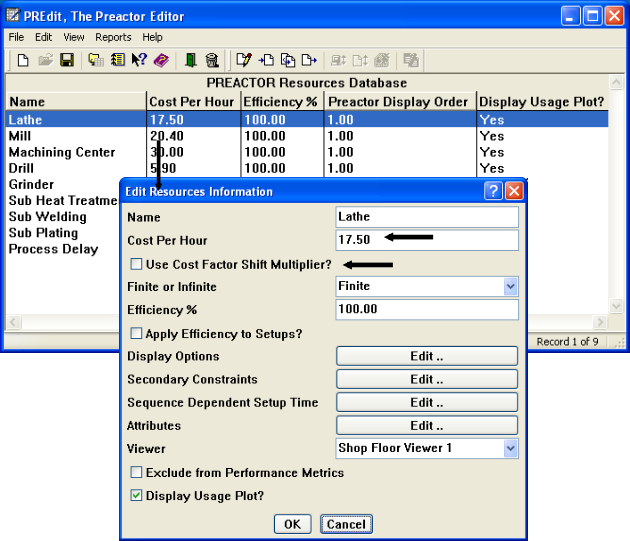Click OK in the dialog
Viewport: 630px width, 541px height.
[x=292, y=524]
